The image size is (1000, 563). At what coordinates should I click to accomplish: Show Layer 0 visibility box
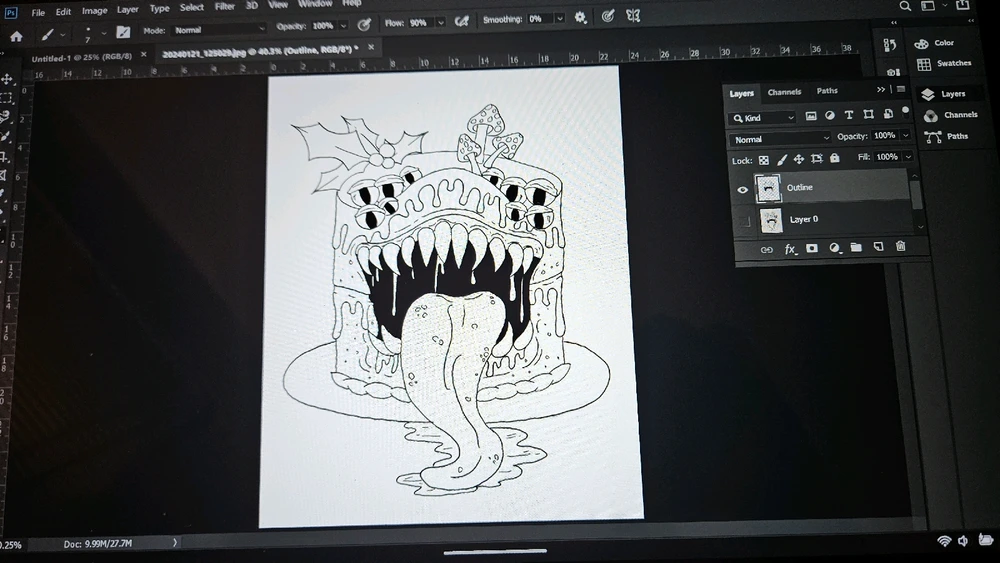click(744, 222)
